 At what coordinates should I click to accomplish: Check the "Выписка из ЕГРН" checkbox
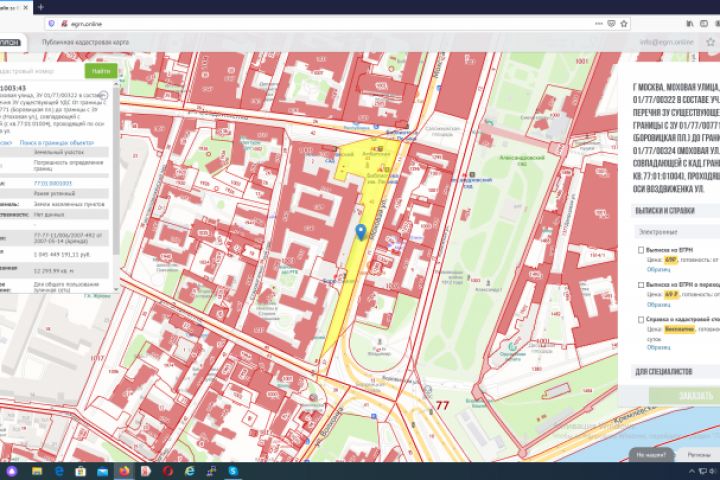(x=641, y=250)
